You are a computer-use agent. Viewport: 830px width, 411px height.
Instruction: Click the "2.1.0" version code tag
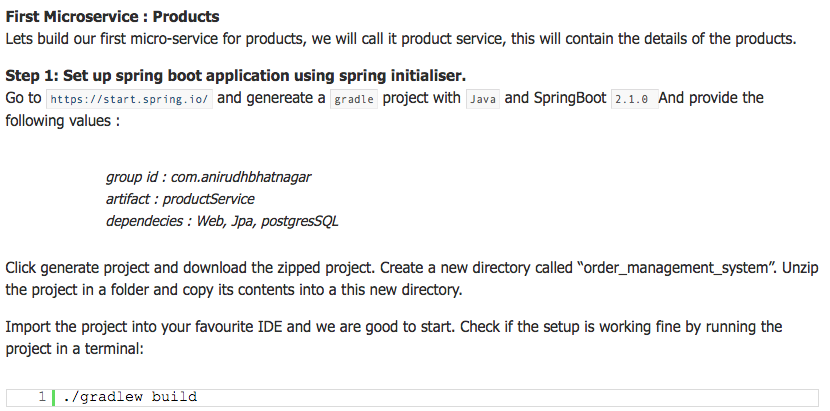(632, 100)
